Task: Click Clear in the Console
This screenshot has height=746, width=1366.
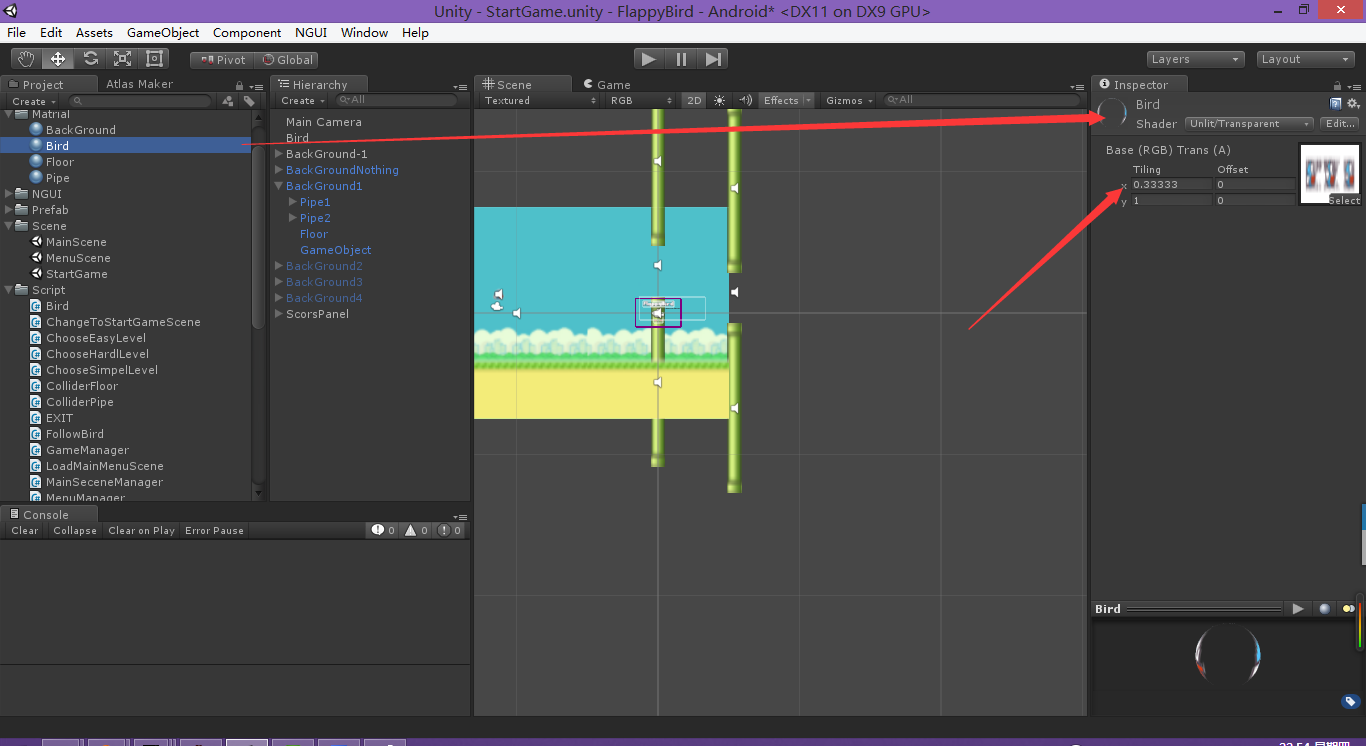Action: (25, 531)
